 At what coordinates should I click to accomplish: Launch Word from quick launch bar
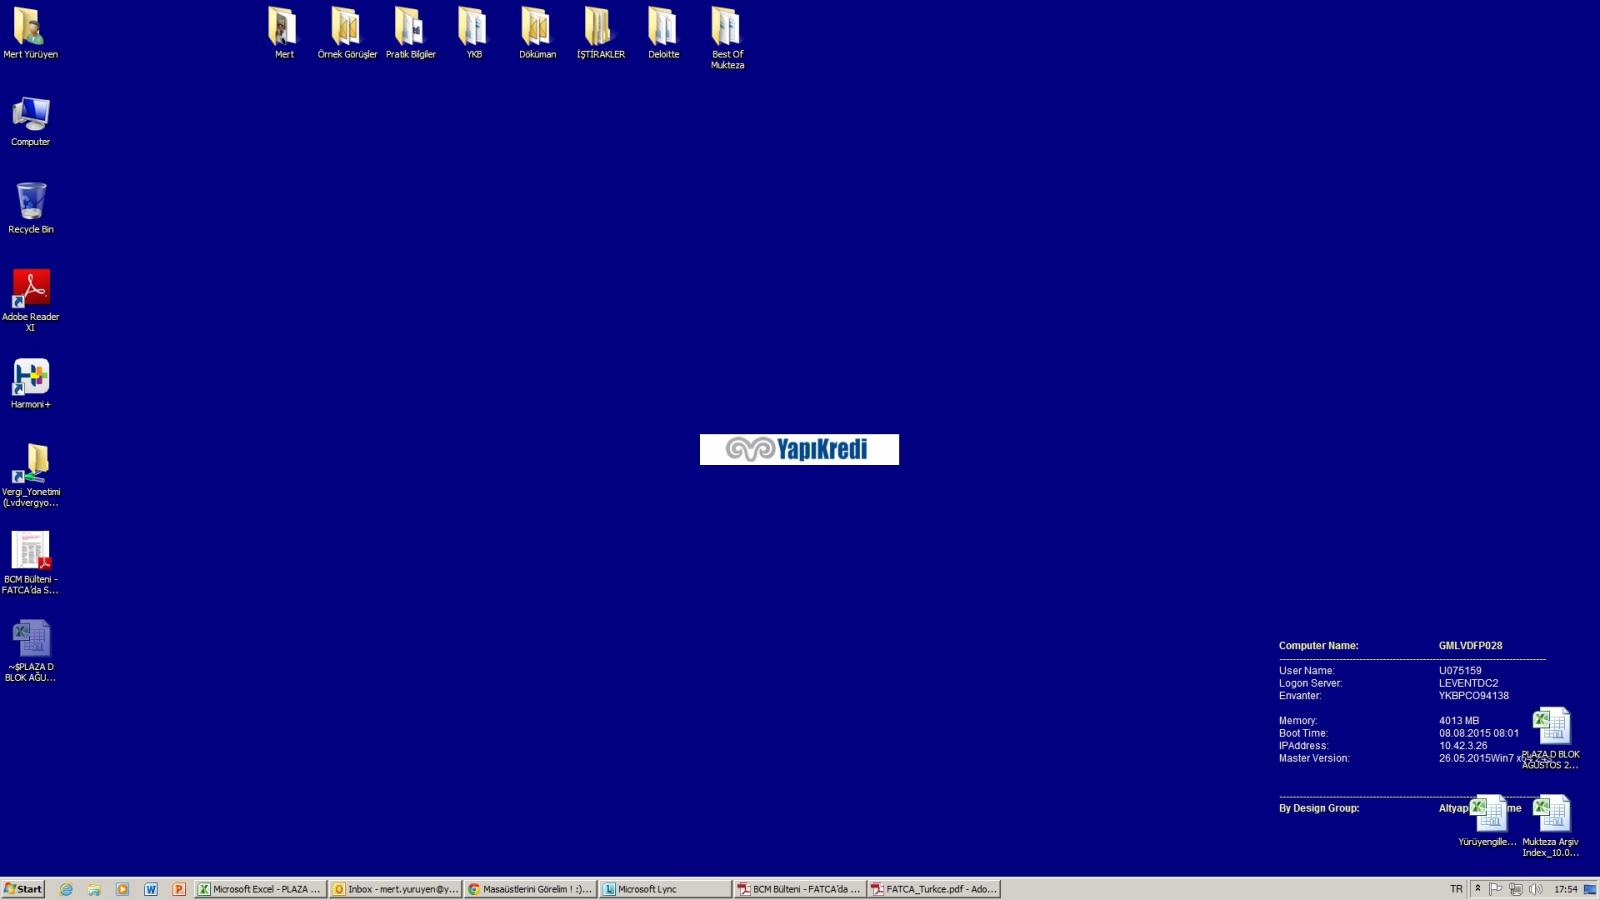coord(151,889)
